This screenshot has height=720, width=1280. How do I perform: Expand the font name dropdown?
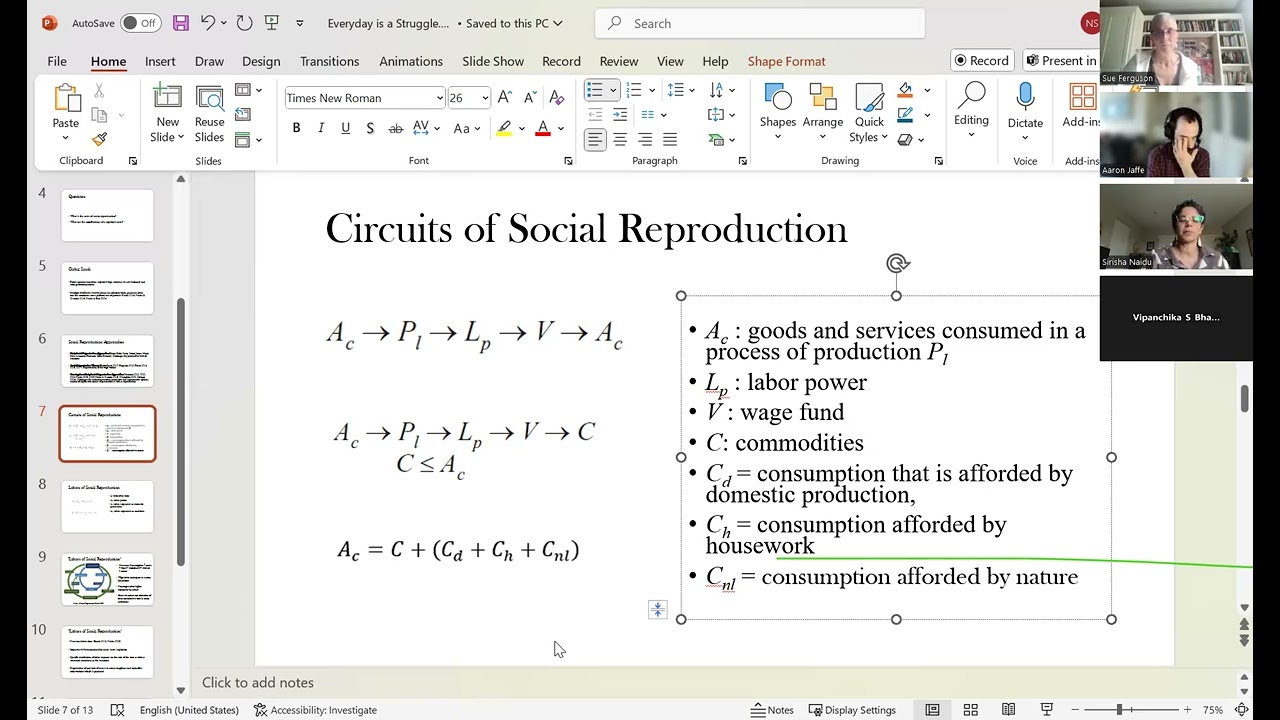click(x=439, y=98)
